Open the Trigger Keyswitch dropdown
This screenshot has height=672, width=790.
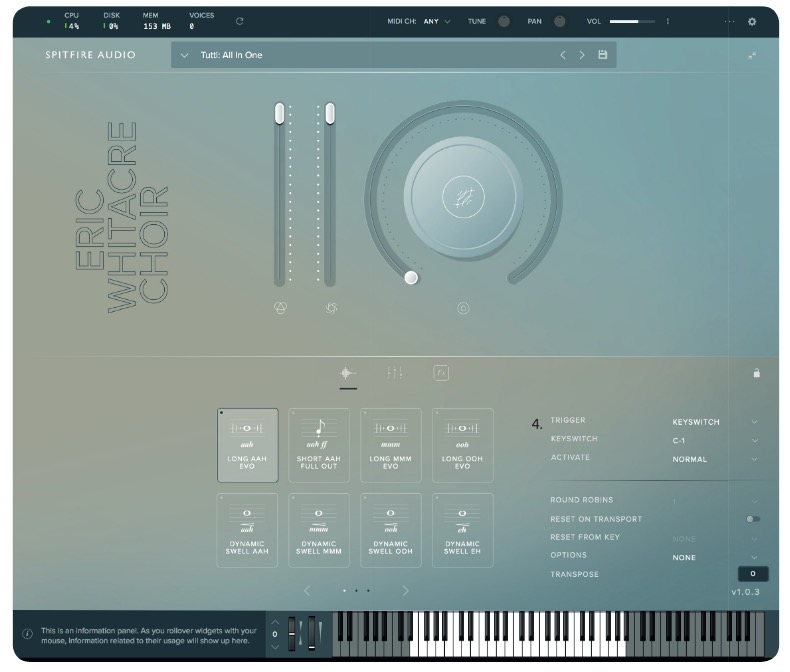[x=714, y=422]
